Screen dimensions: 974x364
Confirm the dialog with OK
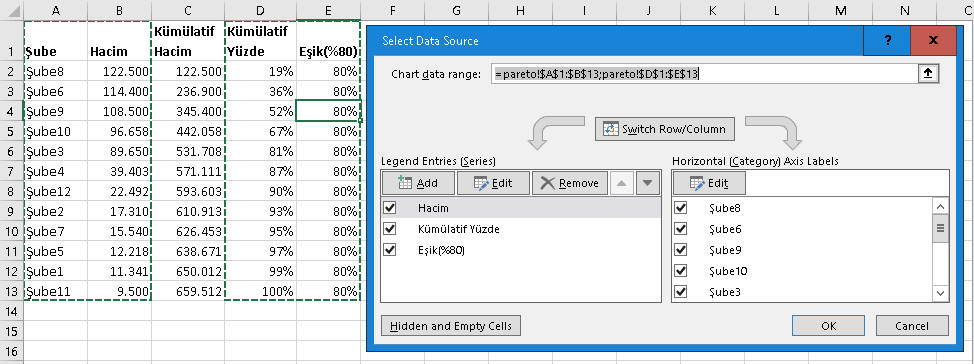[x=829, y=325]
